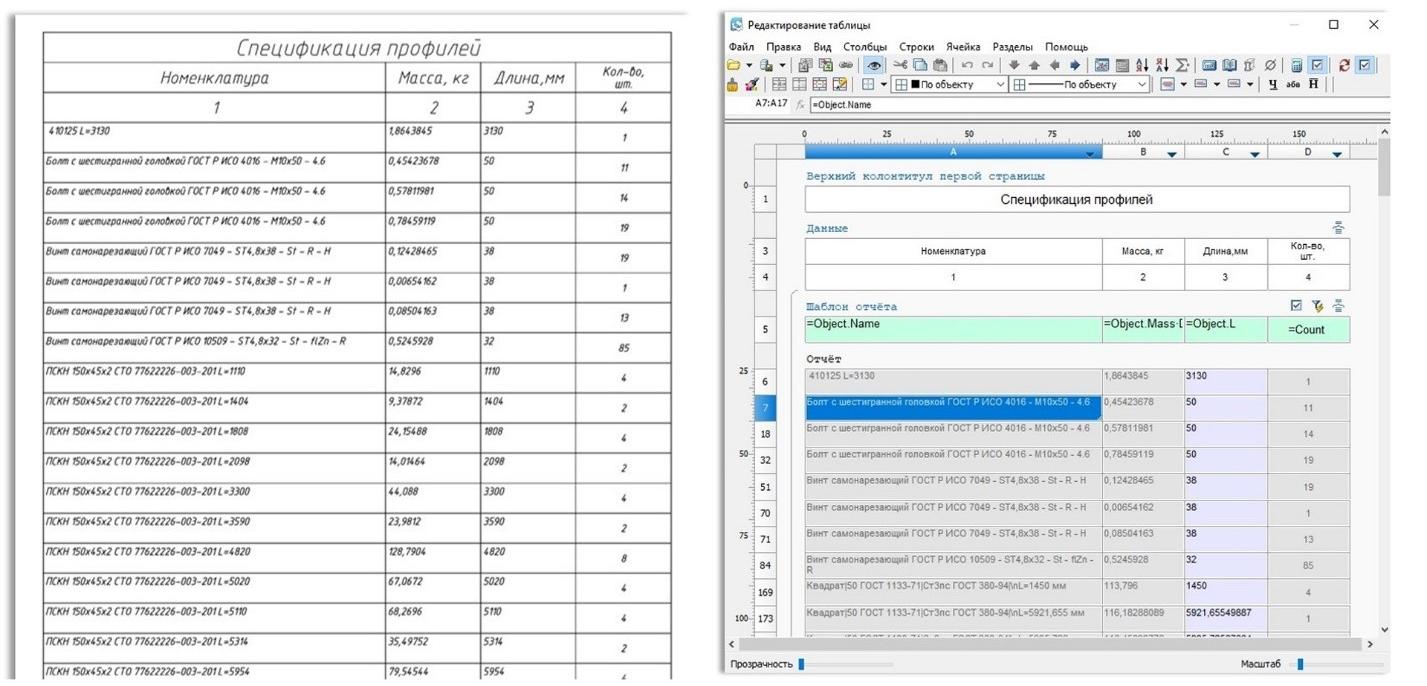Adjust the Прозрачность slider

(x=802, y=664)
